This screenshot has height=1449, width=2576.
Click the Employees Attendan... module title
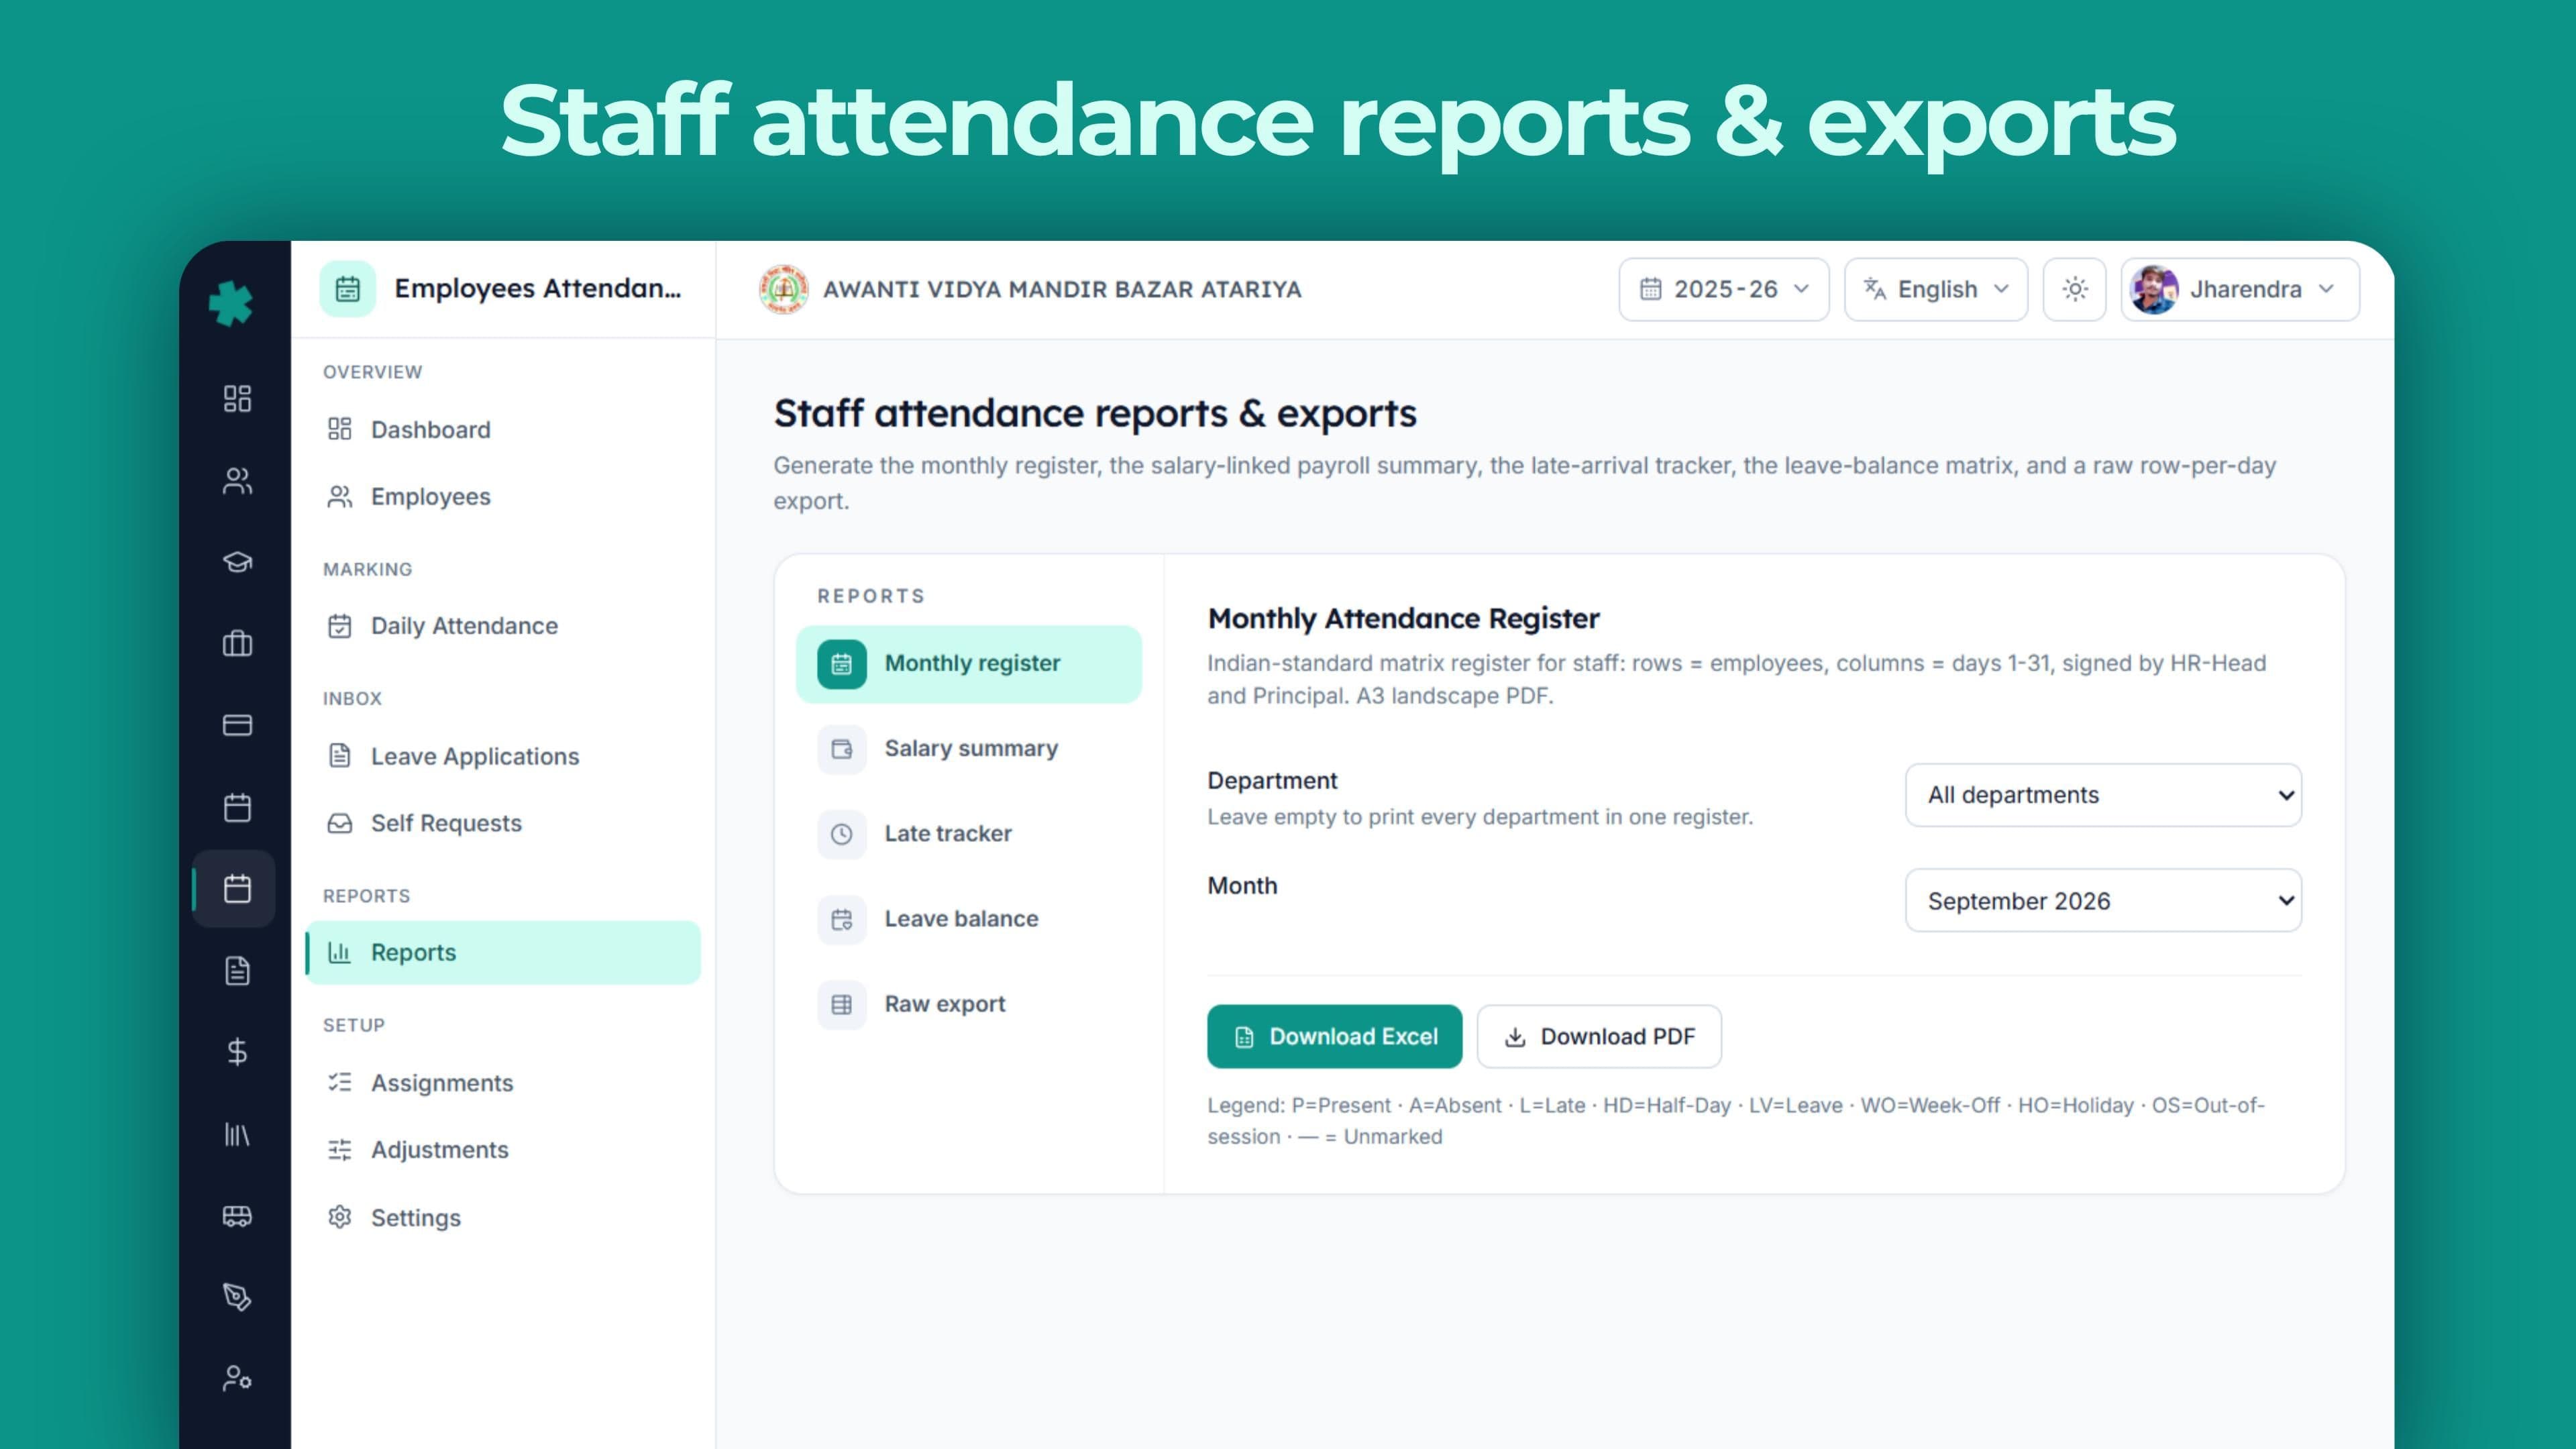pos(537,289)
